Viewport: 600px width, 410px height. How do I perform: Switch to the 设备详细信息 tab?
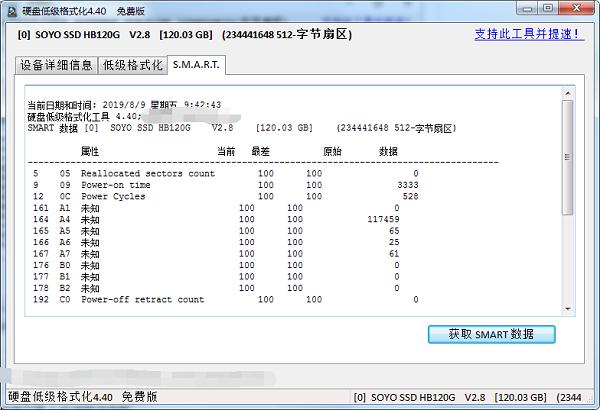[x=56, y=65]
